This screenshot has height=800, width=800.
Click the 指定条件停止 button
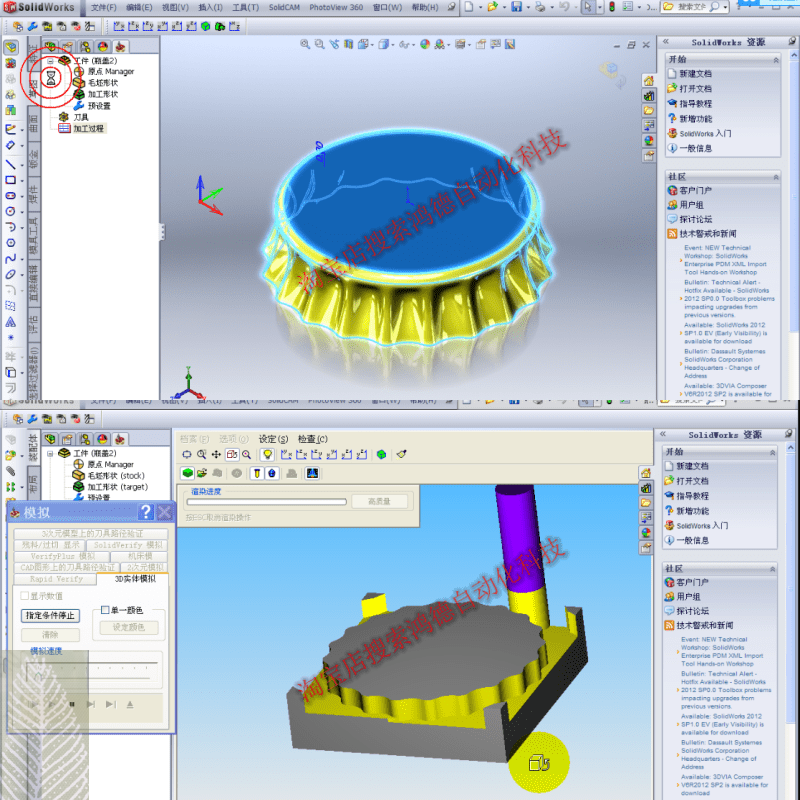coord(50,616)
